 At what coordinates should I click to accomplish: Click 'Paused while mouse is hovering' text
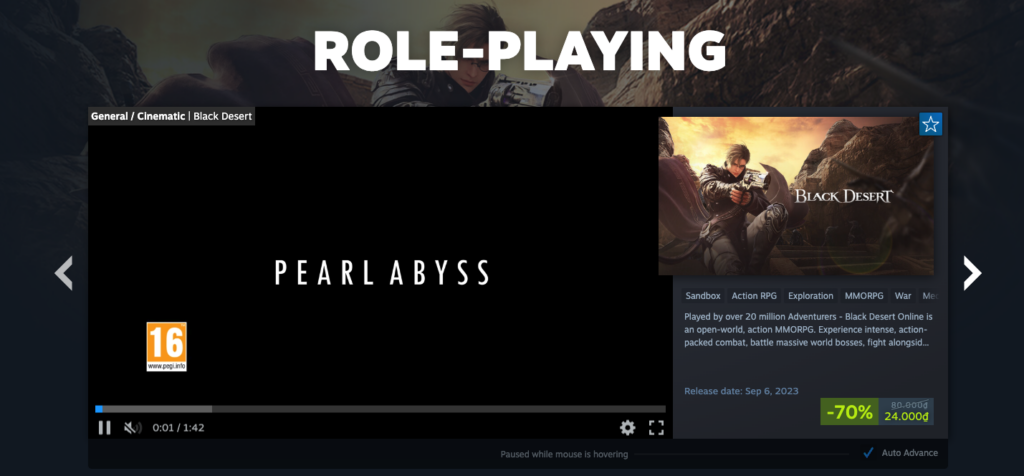[564, 454]
